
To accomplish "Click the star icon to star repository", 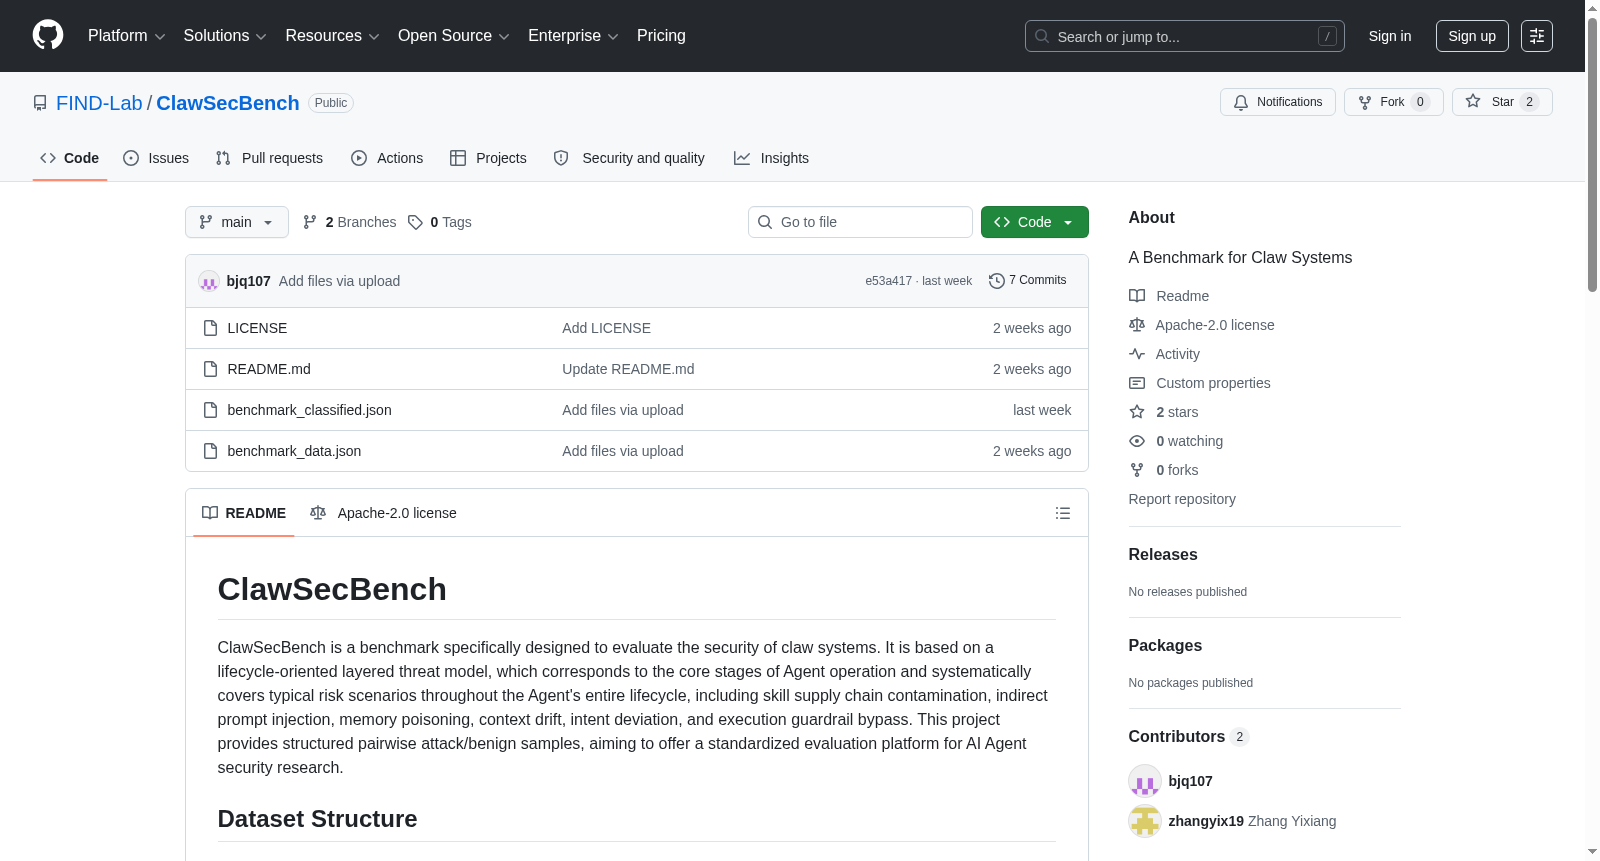I will pyautogui.click(x=1473, y=101).
